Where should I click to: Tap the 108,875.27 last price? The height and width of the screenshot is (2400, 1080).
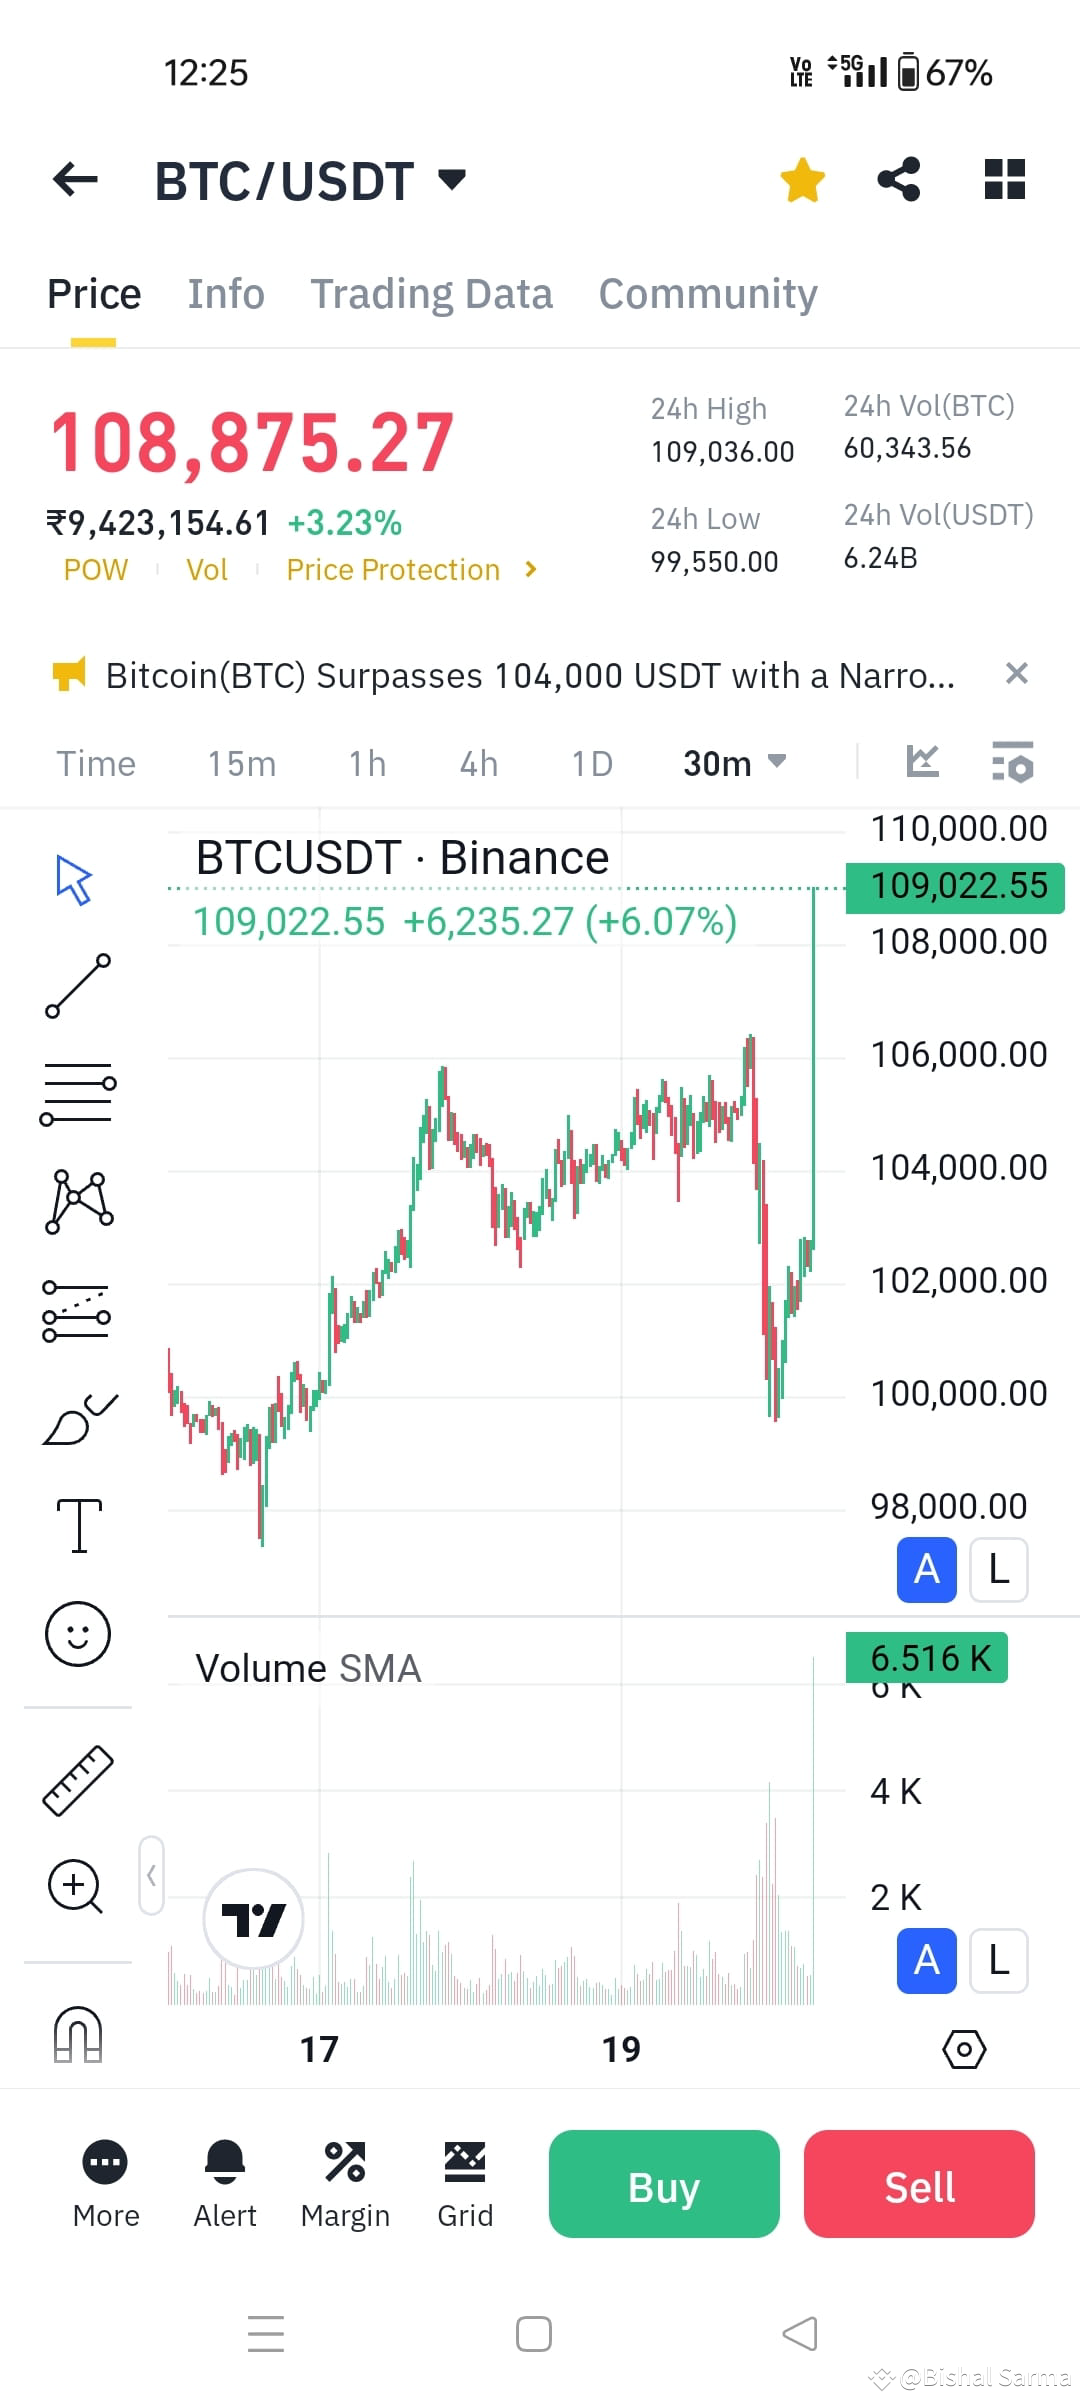click(x=252, y=442)
